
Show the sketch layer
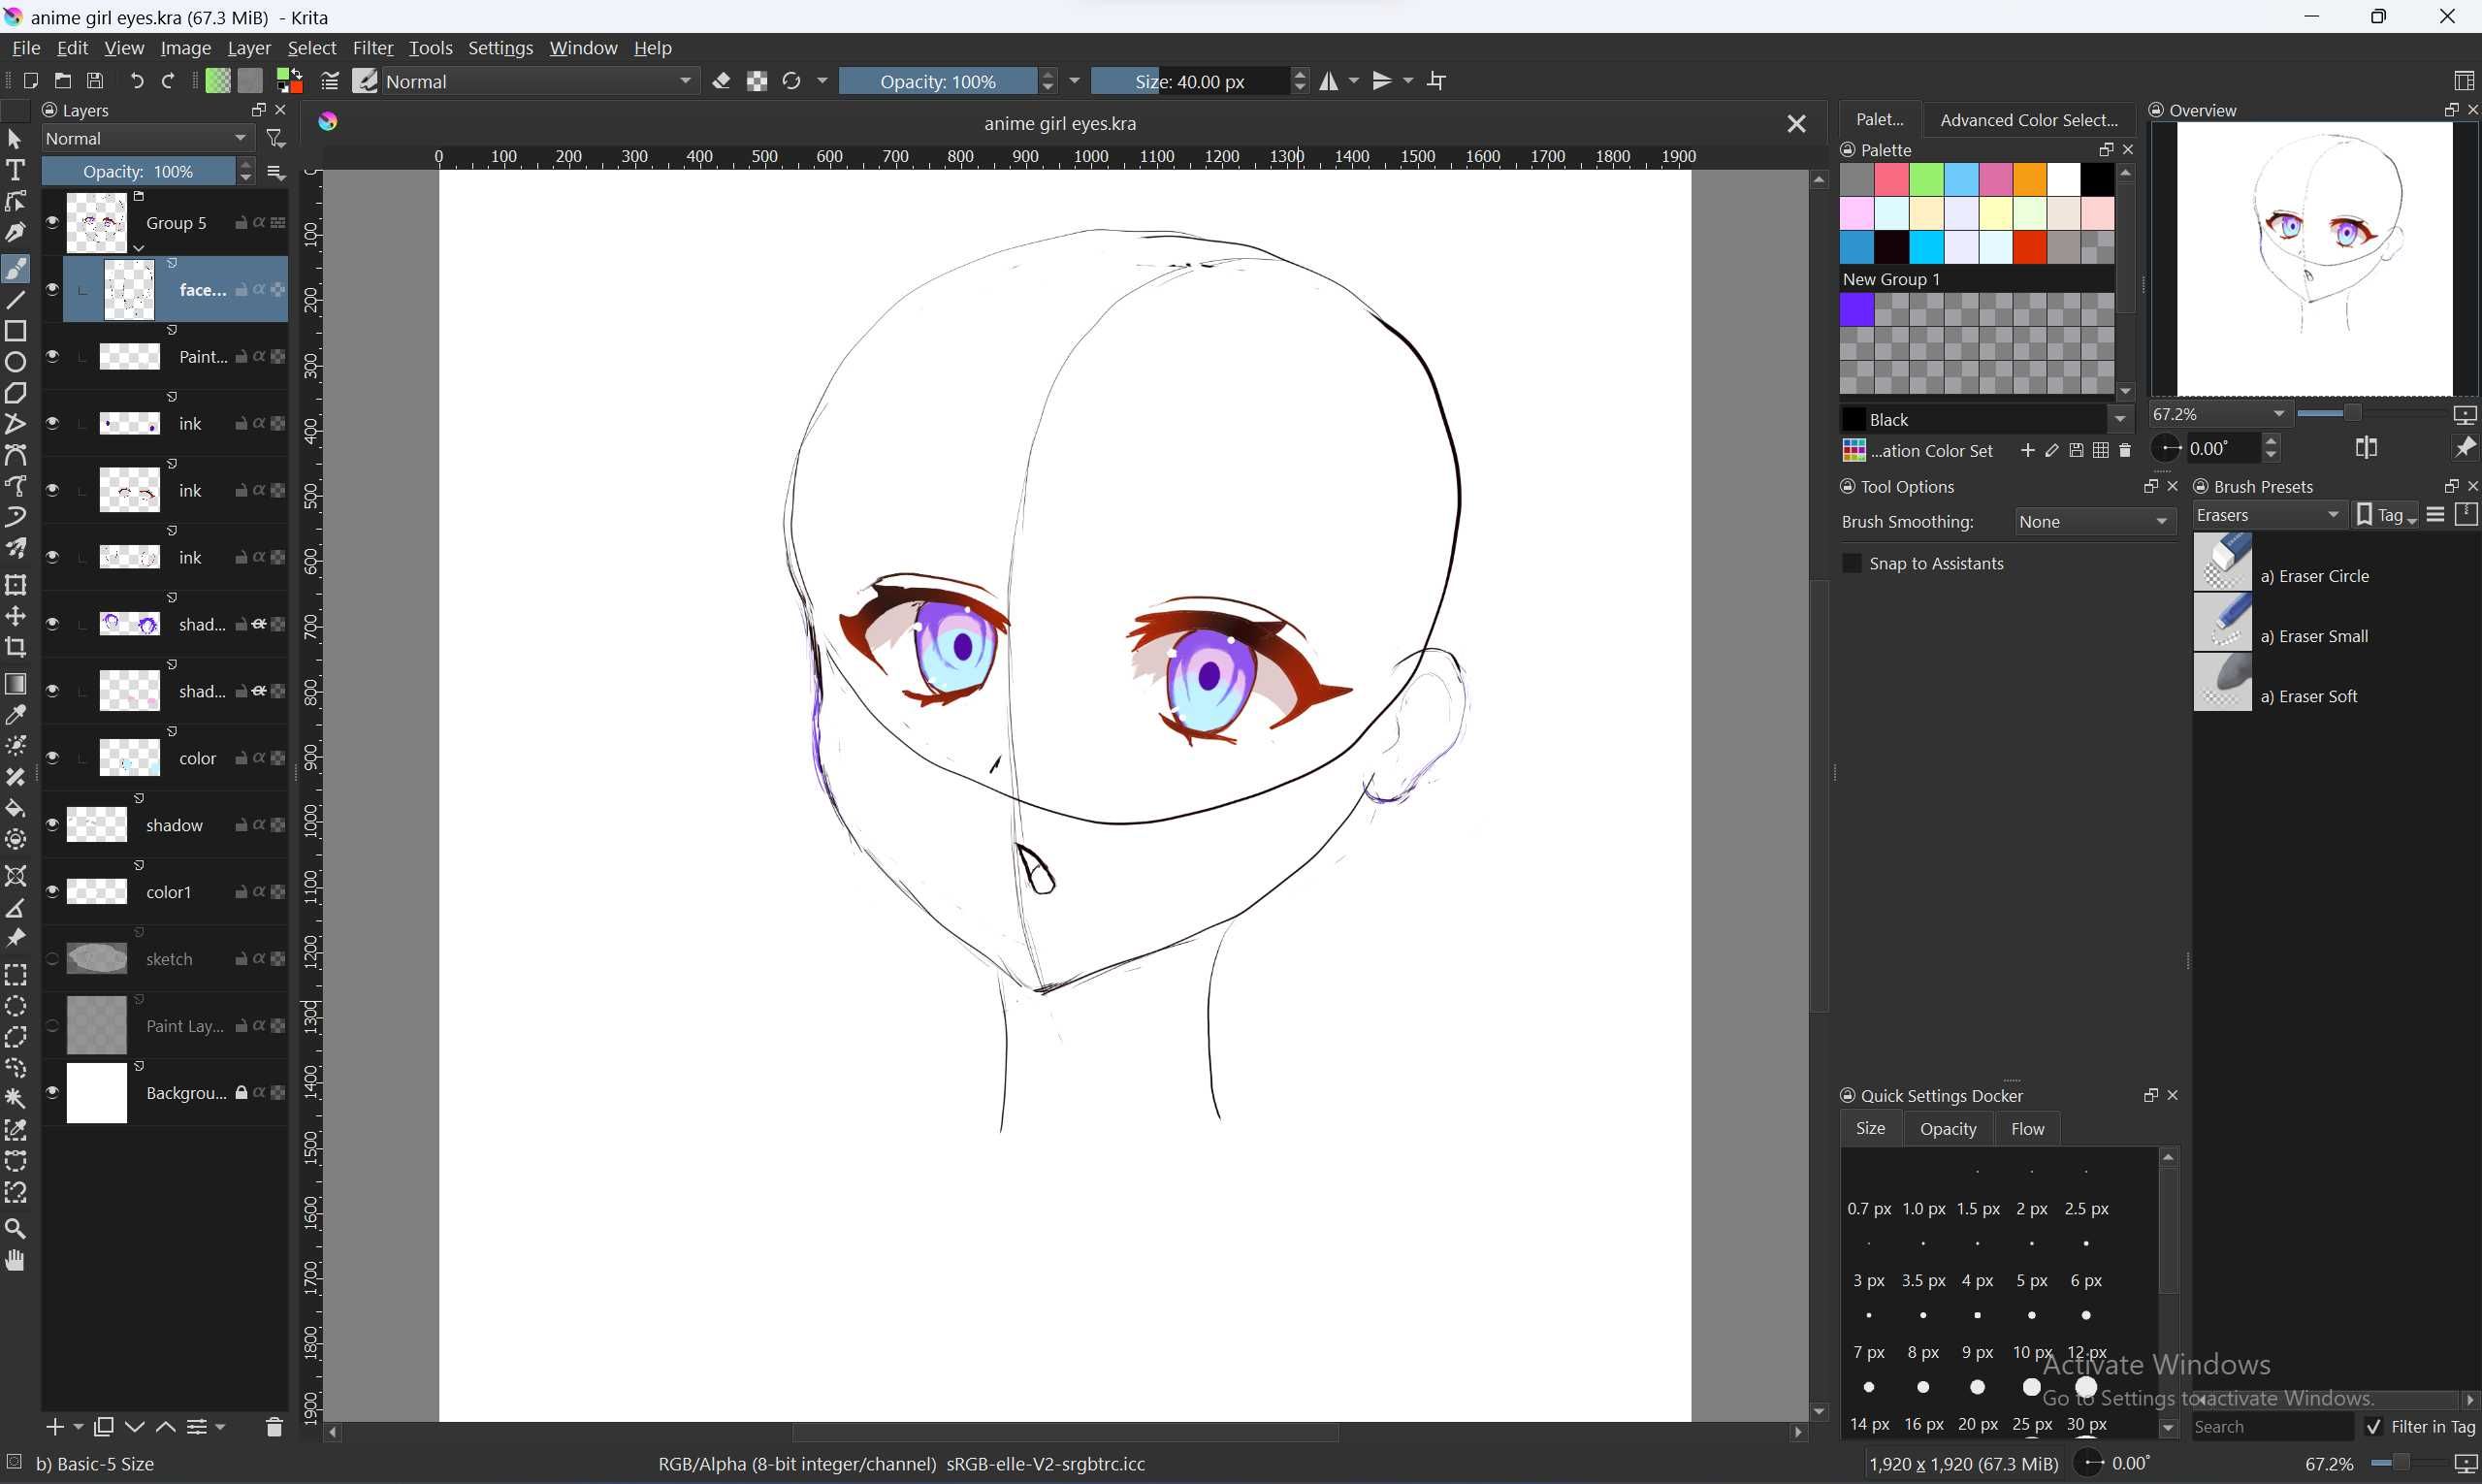52,958
